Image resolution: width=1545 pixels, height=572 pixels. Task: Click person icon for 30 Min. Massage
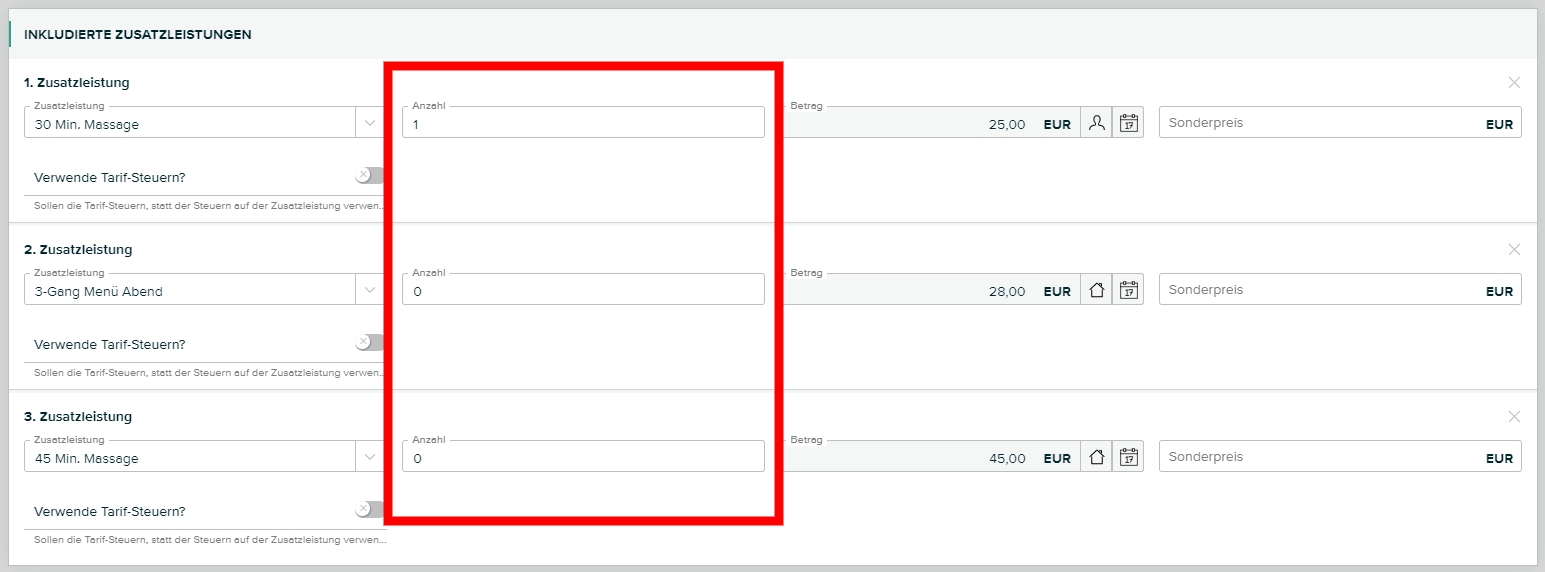pyautogui.click(x=1097, y=124)
